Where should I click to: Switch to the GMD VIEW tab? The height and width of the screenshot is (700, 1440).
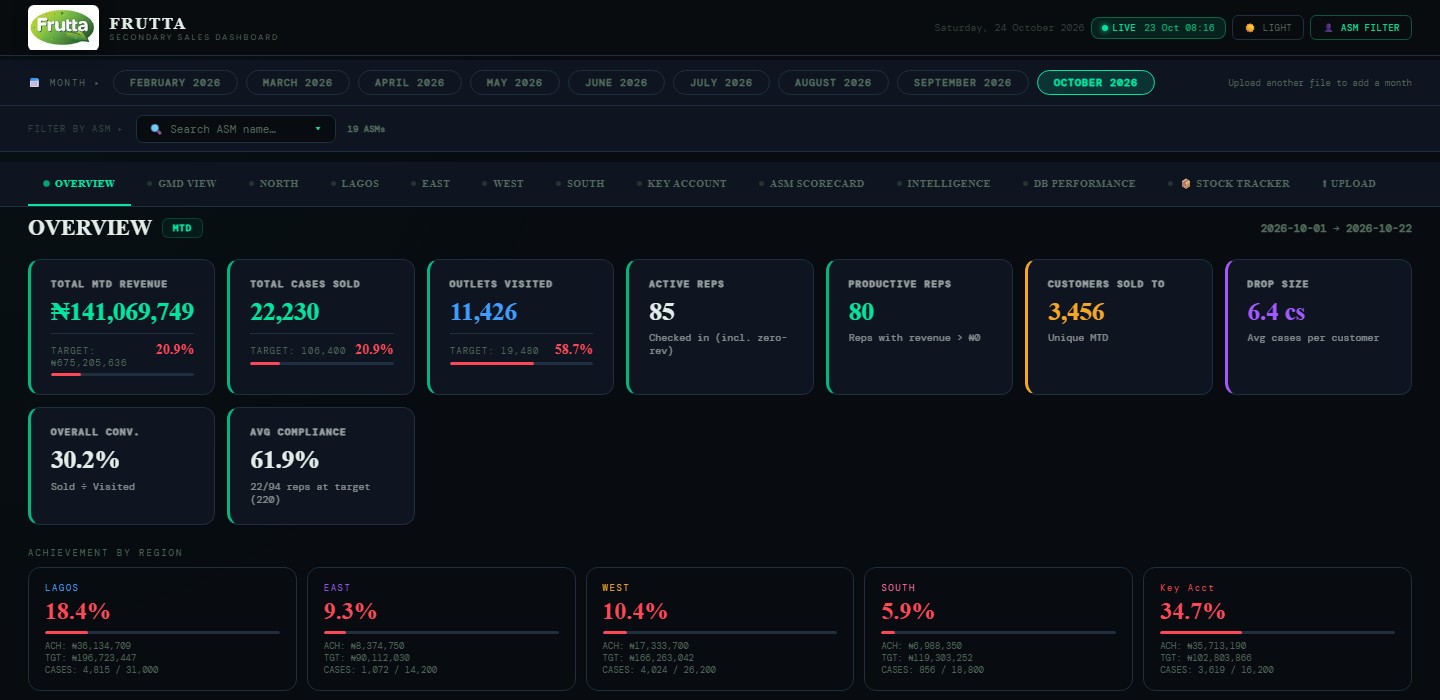point(181,184)
